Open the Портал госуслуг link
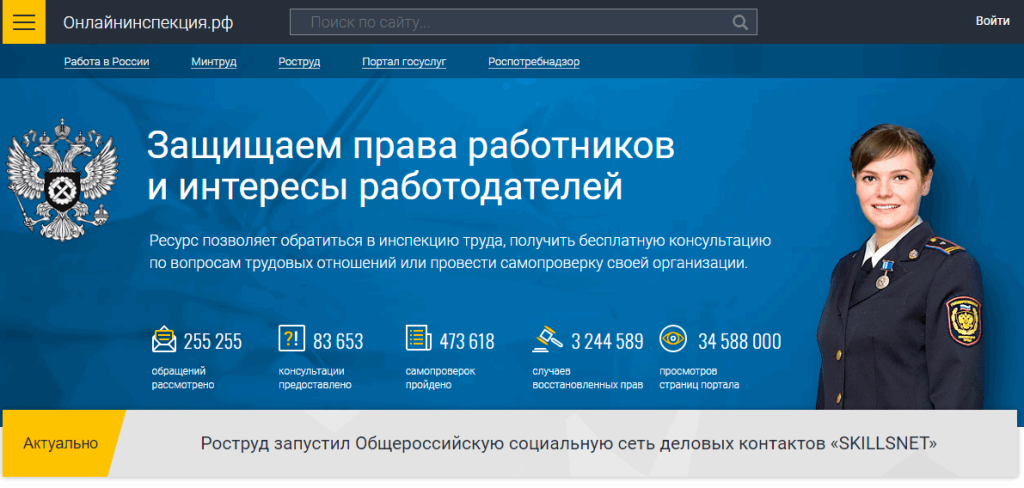The image size is (1024, 488). (404, 62)
